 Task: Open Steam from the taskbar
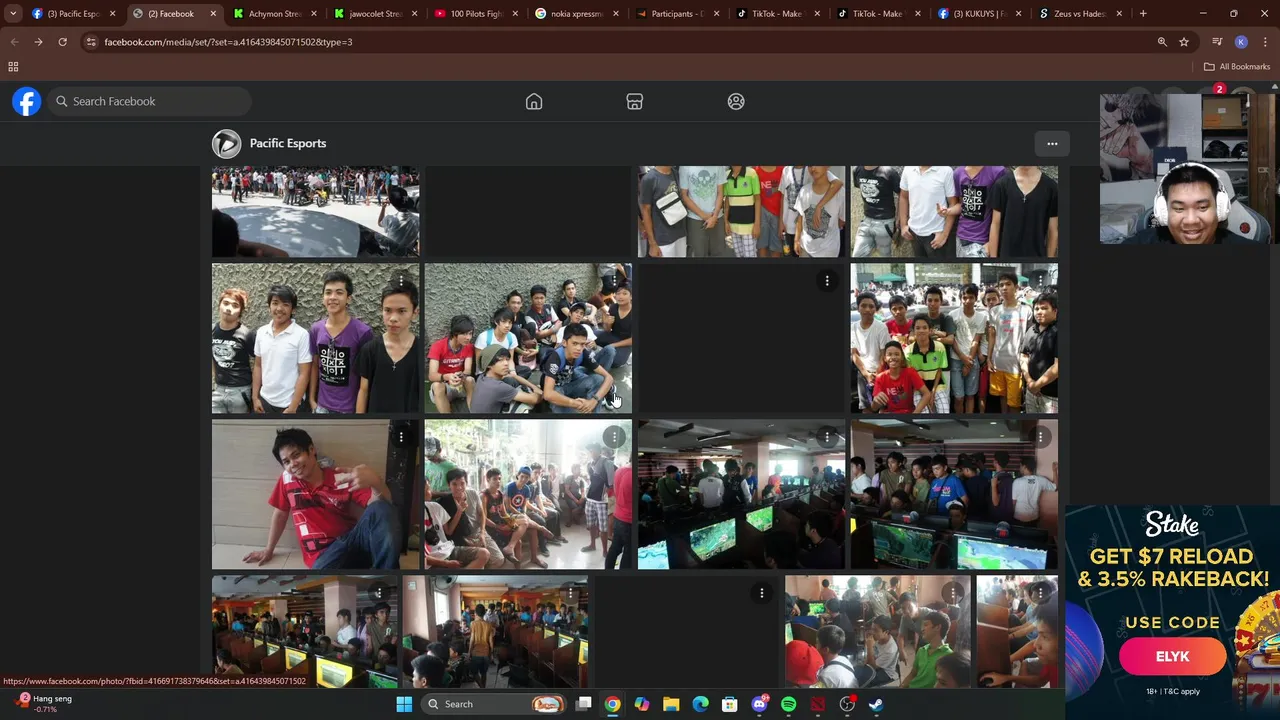875,704
